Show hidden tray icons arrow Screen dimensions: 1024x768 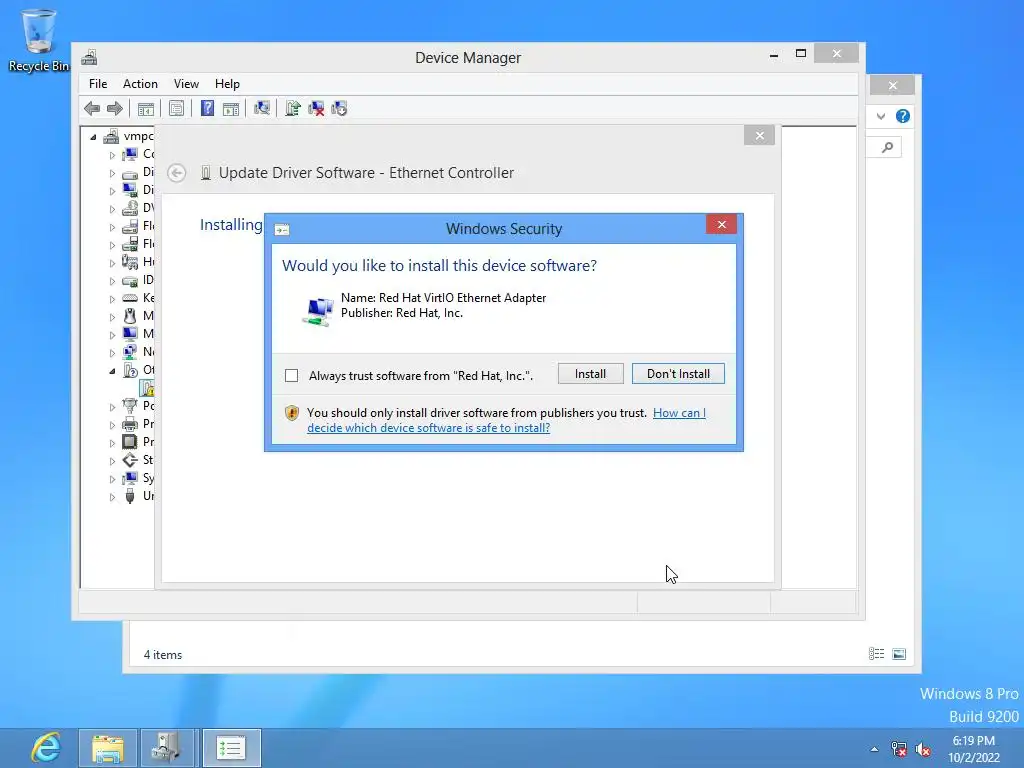pyautogui.click(x=874, y=749)
